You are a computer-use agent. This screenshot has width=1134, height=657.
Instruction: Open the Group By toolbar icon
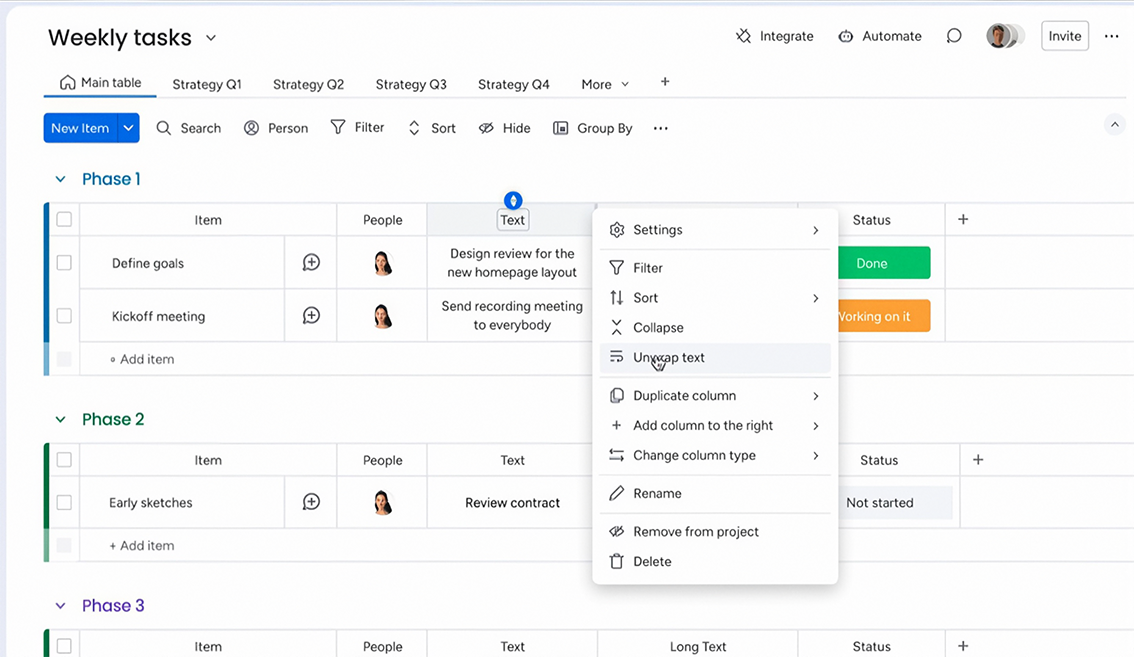point(560,128)
